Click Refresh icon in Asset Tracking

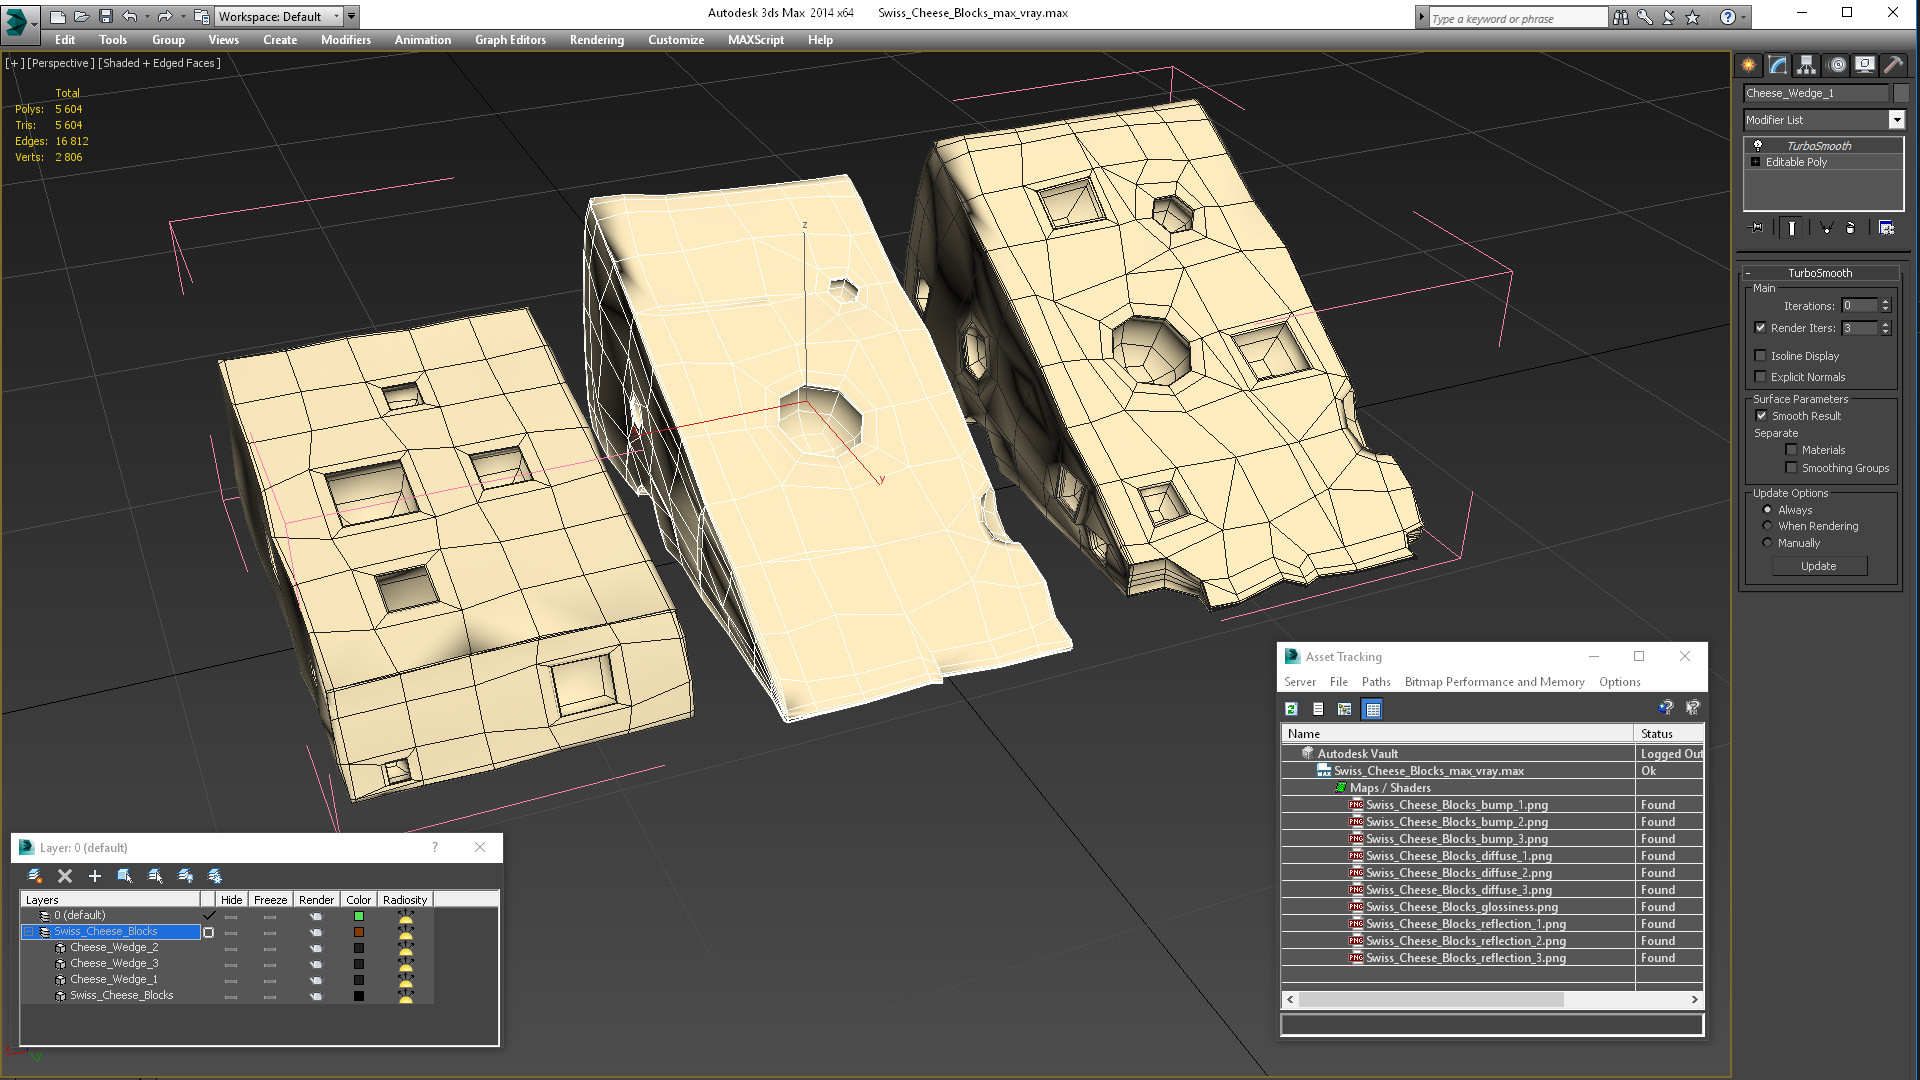[x=1291, y=709]
